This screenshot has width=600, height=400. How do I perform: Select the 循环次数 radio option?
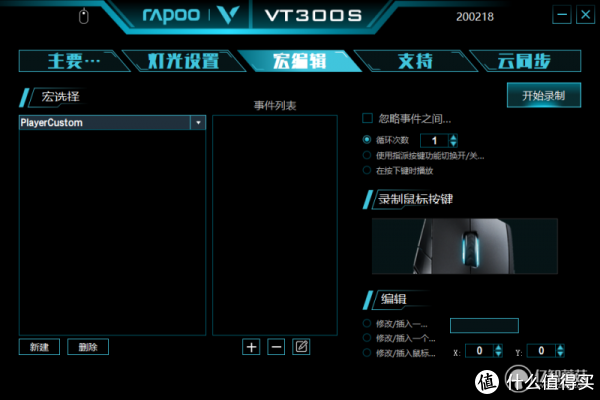(367, 140)
